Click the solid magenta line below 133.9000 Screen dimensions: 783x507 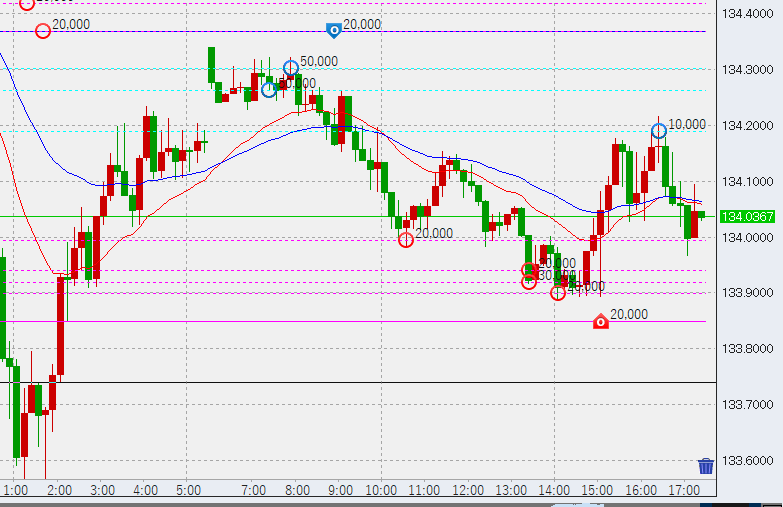[300, 321]
